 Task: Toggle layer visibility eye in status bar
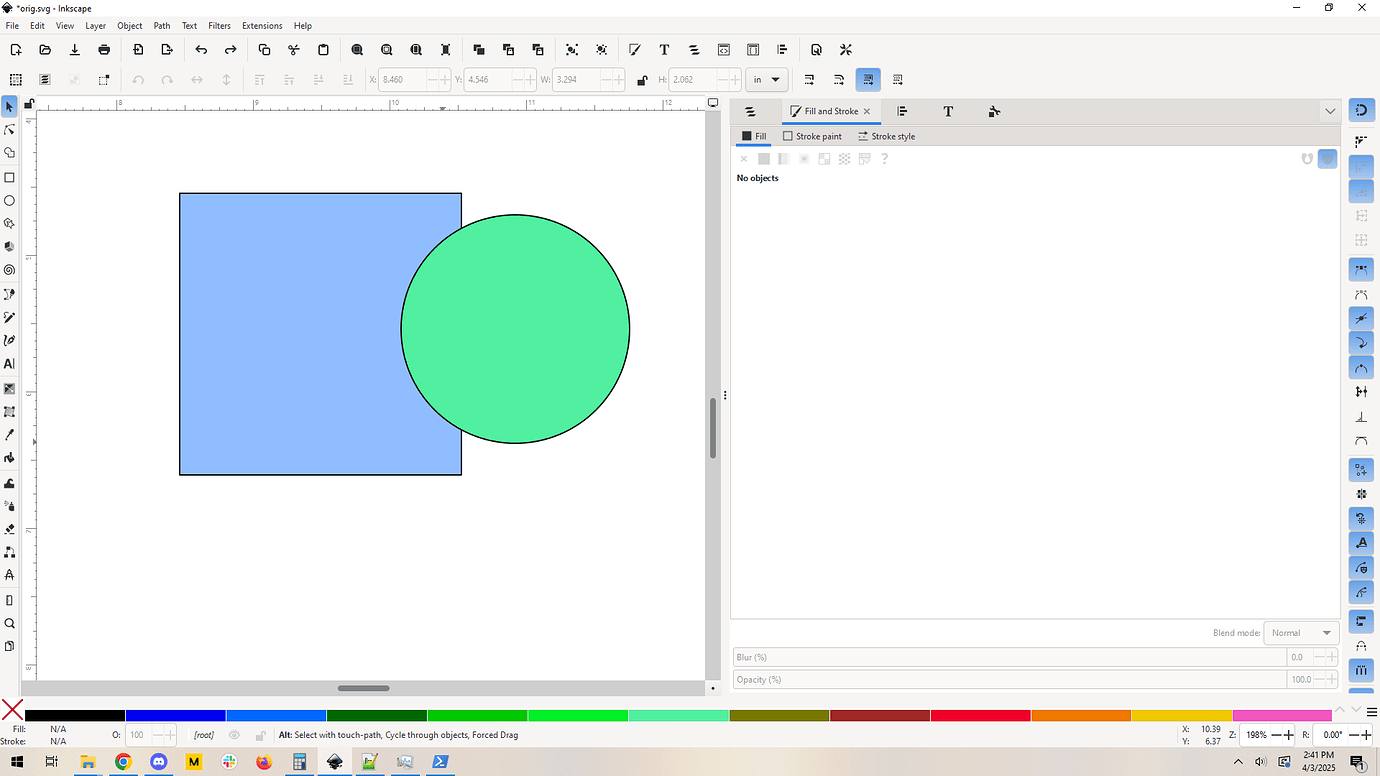tap(235, 735)
